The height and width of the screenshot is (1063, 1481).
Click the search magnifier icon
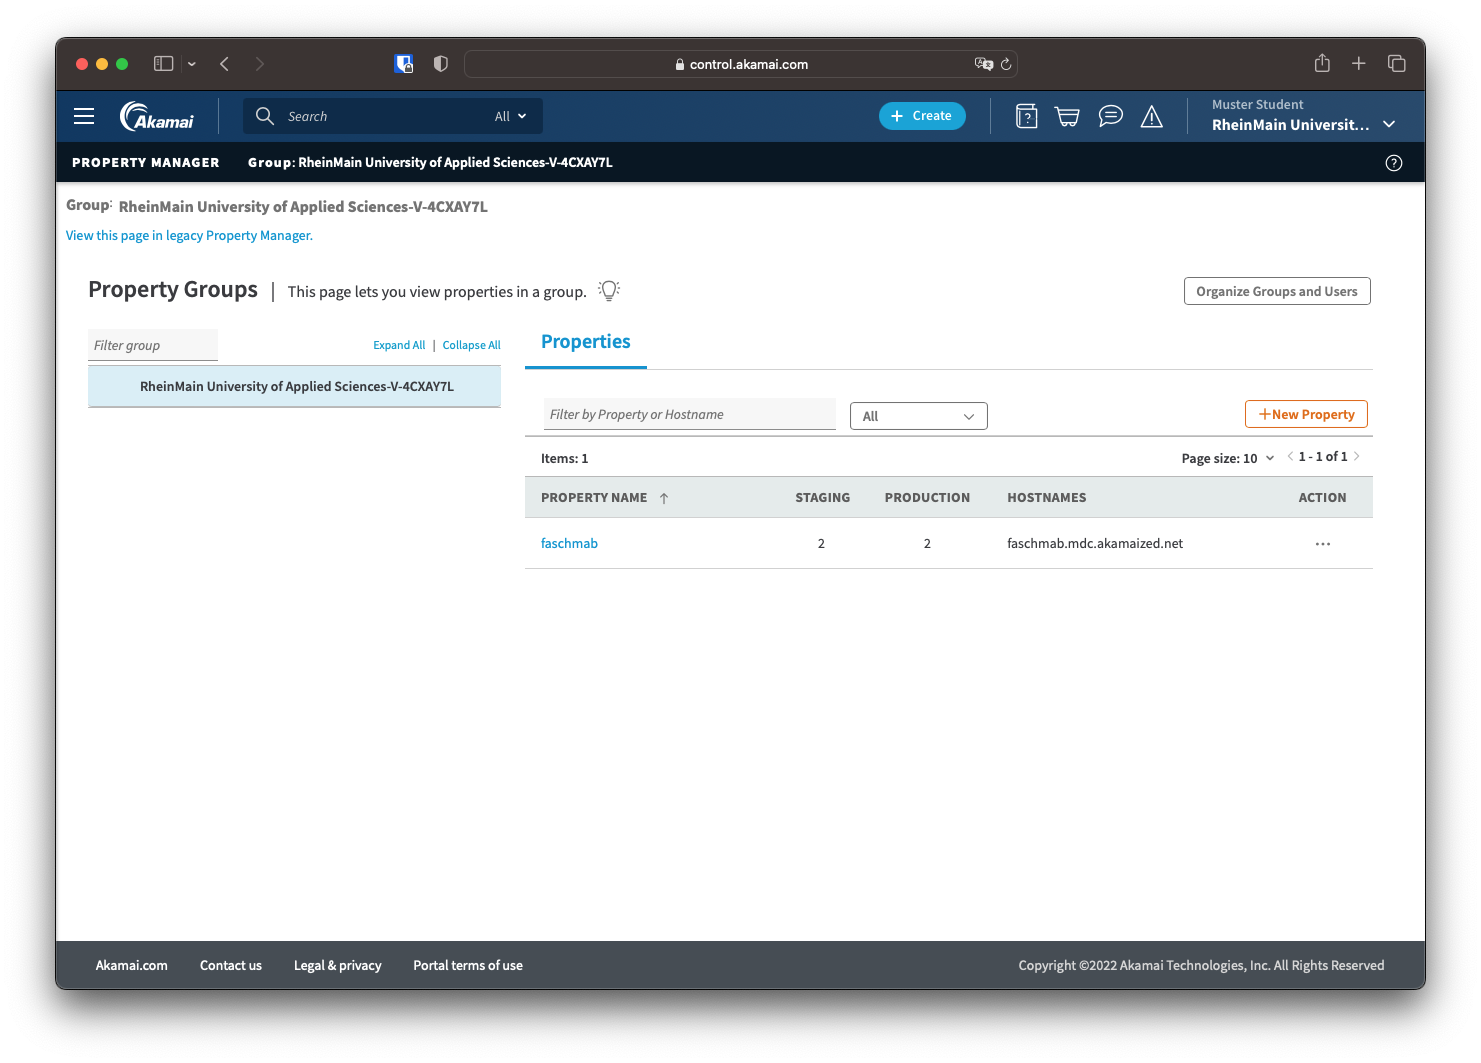point(265,116)
